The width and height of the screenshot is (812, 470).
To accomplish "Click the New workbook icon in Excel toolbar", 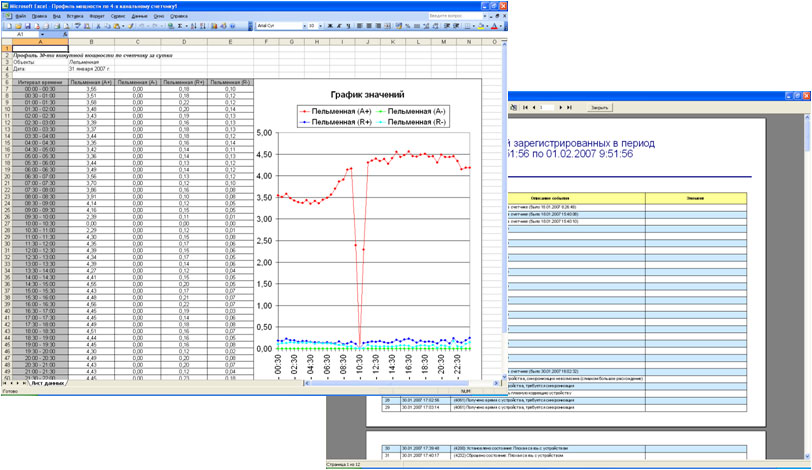I will 9,26.
